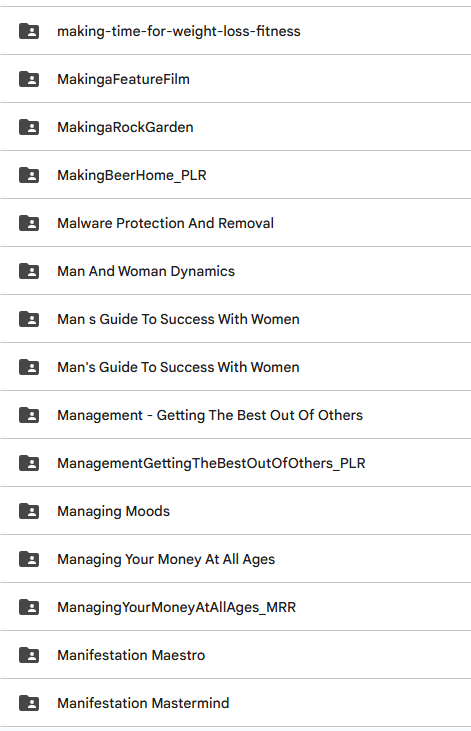The width and height of the screenshot is (471, 731).
Task: Select the folder icon beside MakingBeerHome_PLR
Action: [29, 175]
